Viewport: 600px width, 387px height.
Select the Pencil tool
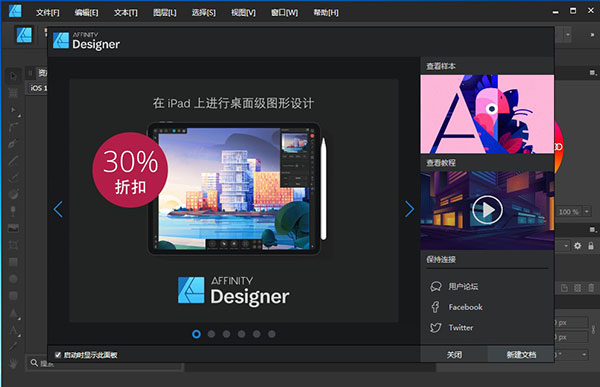13,160
